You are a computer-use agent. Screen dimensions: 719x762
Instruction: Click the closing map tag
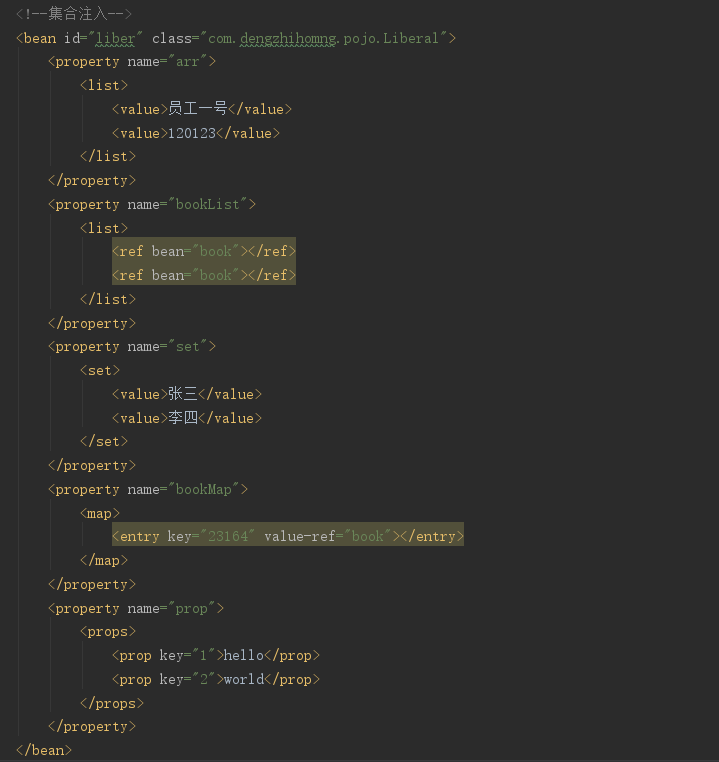pos(104,561)
